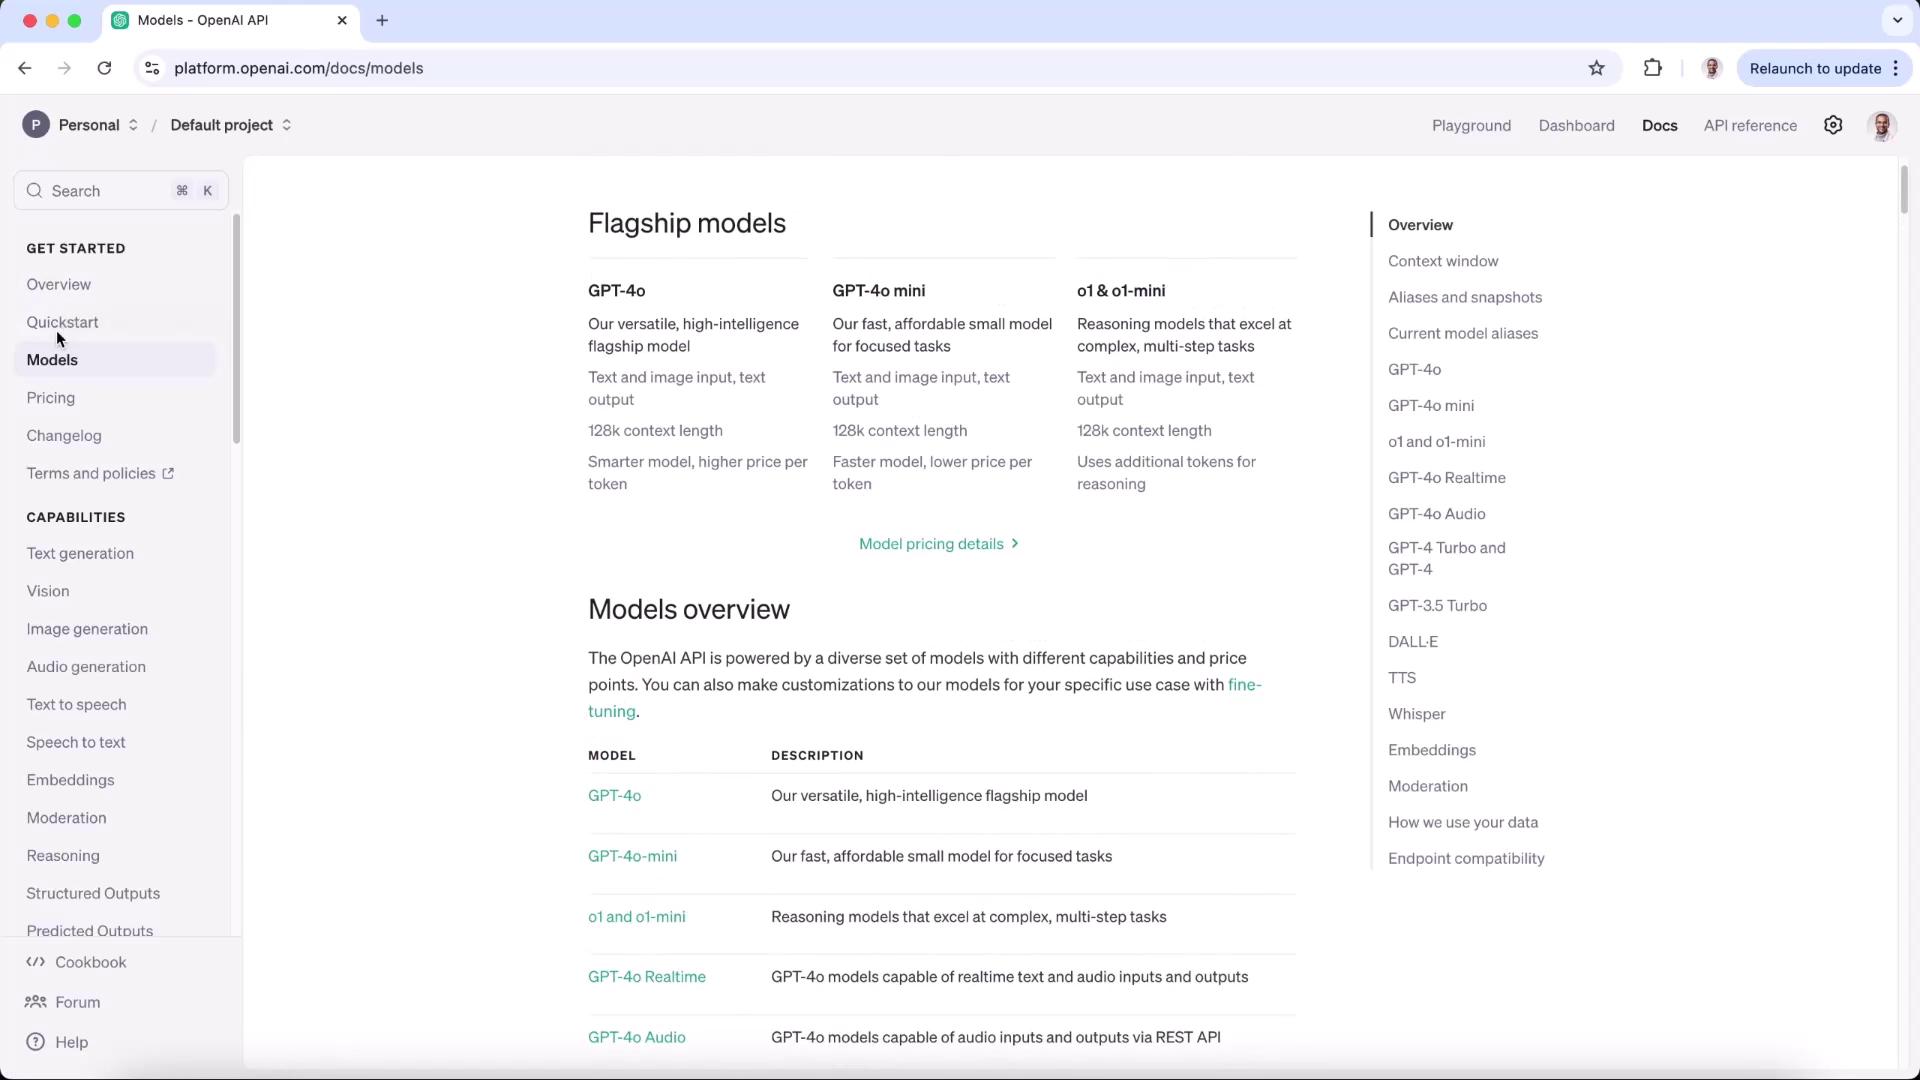Screen dimensions: 1920x1080
Task: View site information icon in address bar
Action: pyautogui.click(x=152, y=68)
